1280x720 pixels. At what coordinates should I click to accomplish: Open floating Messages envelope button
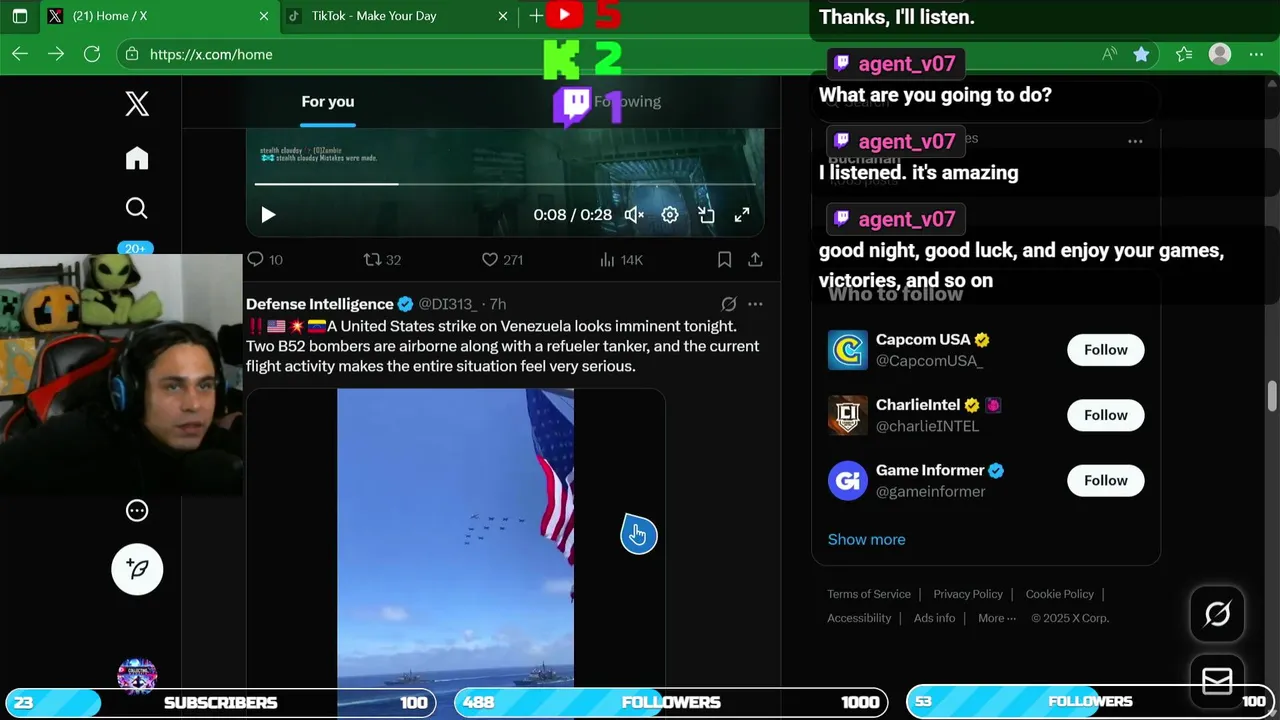pyautogui.click(x=1217, y=681)
